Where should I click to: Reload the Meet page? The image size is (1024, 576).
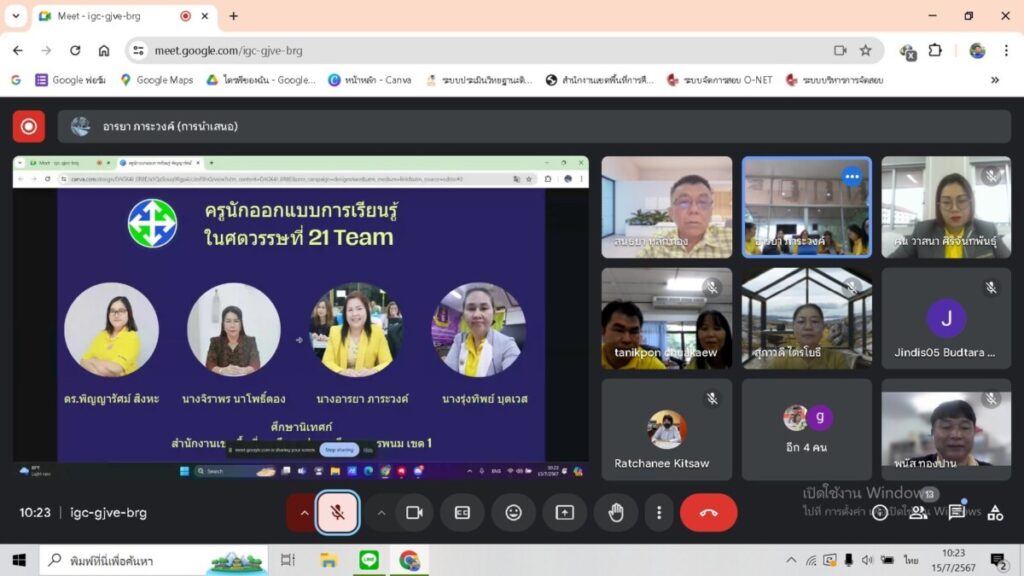click(75, 50)
